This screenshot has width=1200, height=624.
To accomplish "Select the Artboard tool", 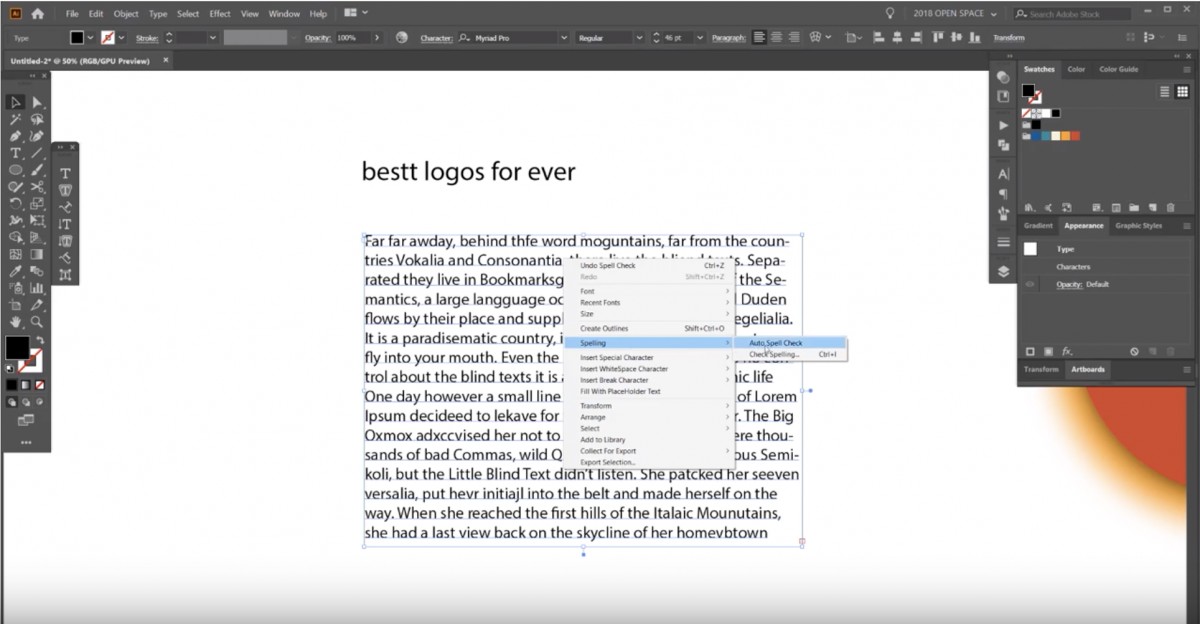I will (x=16, y=305).
